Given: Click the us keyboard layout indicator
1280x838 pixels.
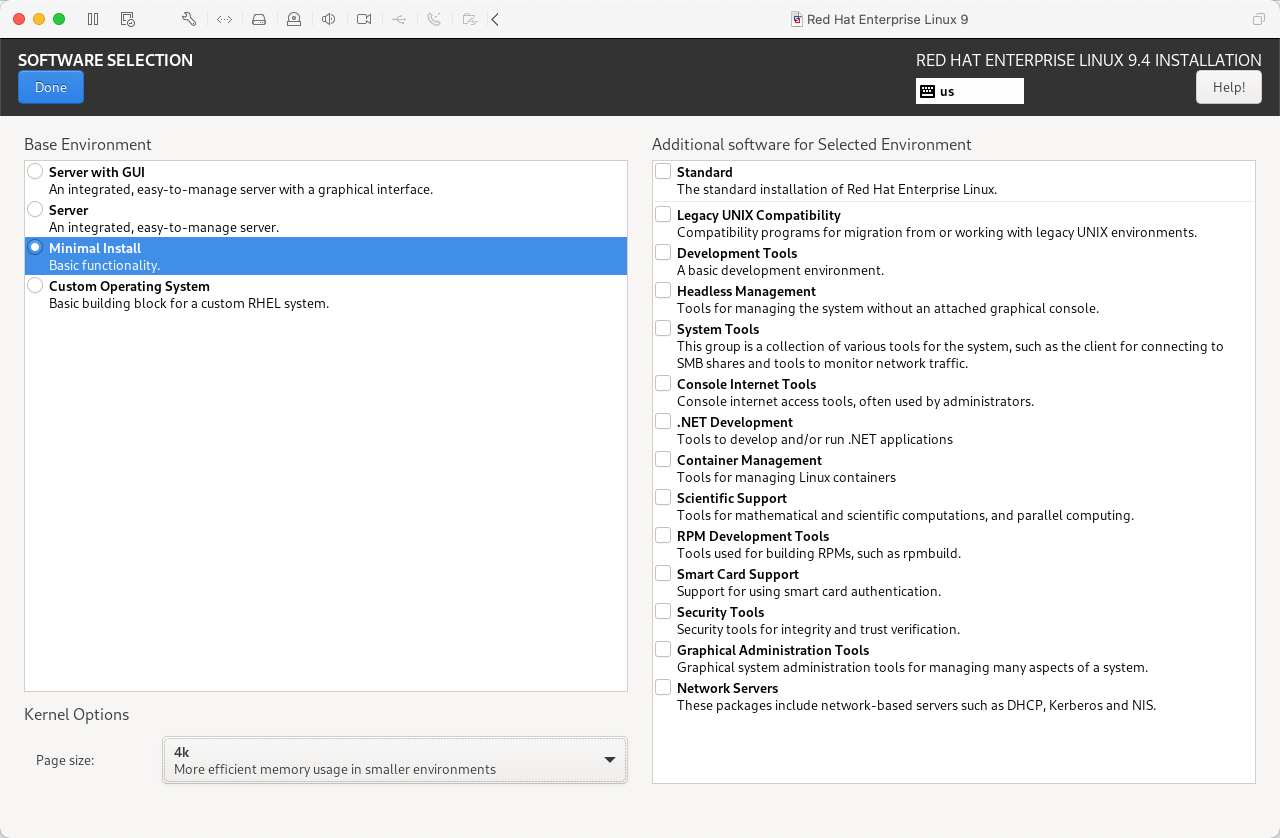Looking at the screenshot, I should click(969, 91).
